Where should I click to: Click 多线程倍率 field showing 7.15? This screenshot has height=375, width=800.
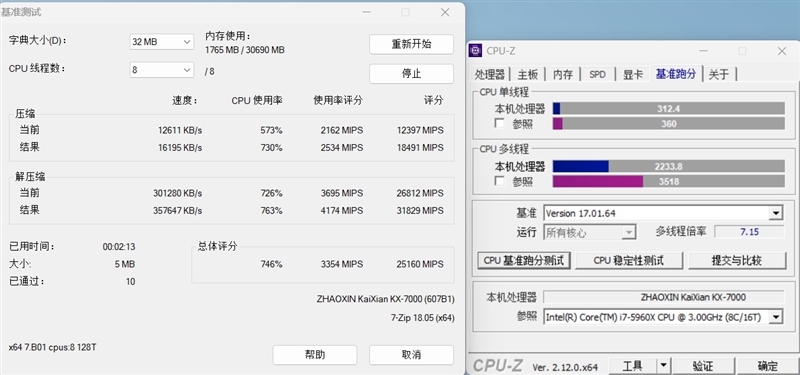click(749, 232)
